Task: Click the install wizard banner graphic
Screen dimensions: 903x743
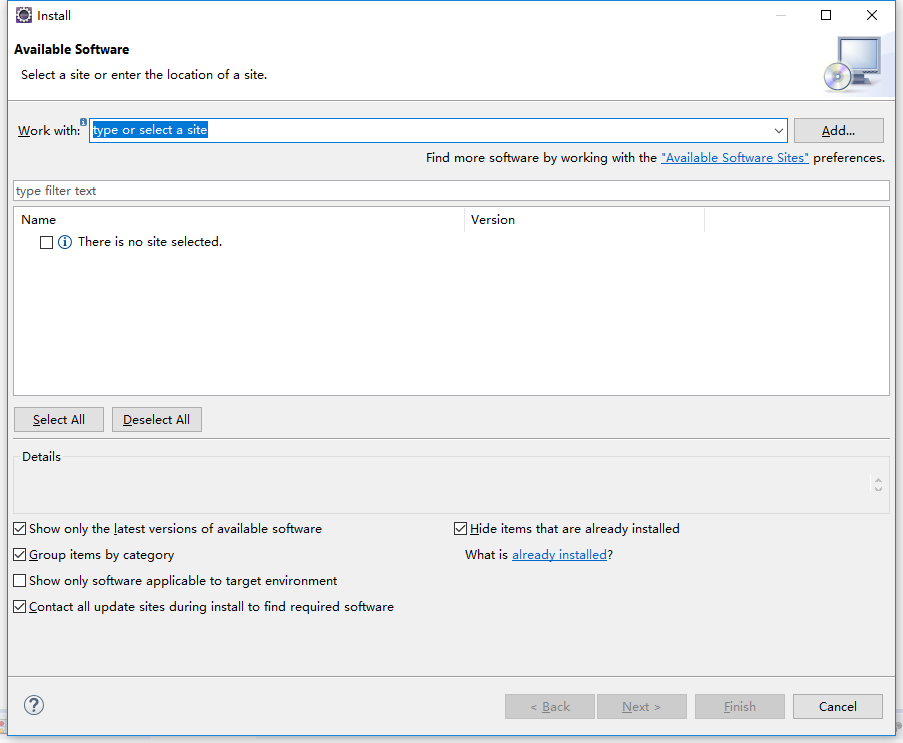Action: click(855, 62)
